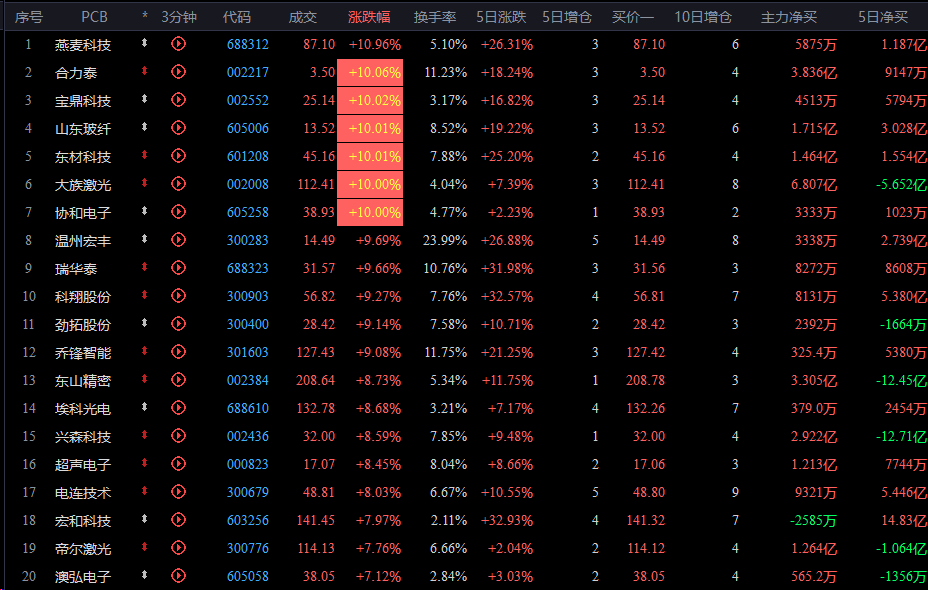The width and height of the screenshot is (928, 590).
Task: Open 3-minute play icon for 帝尔激光
Action: 178,548
